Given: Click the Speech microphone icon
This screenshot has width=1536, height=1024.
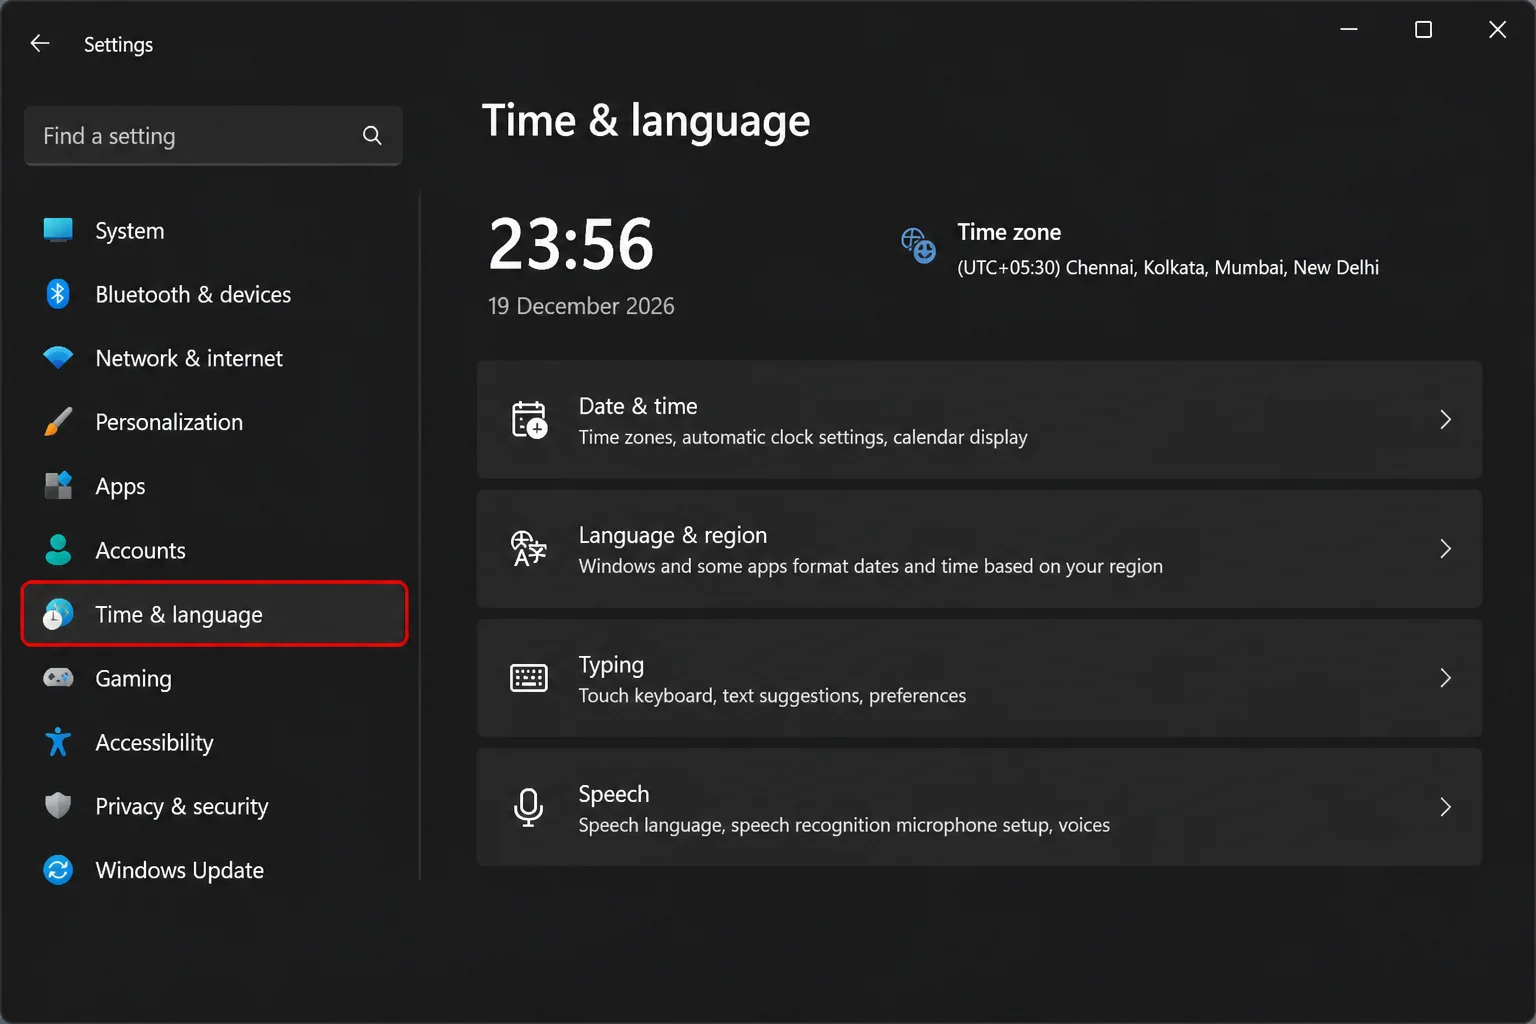Looking at the screenshot, I should pyautogui.click(x=529, y=807).
